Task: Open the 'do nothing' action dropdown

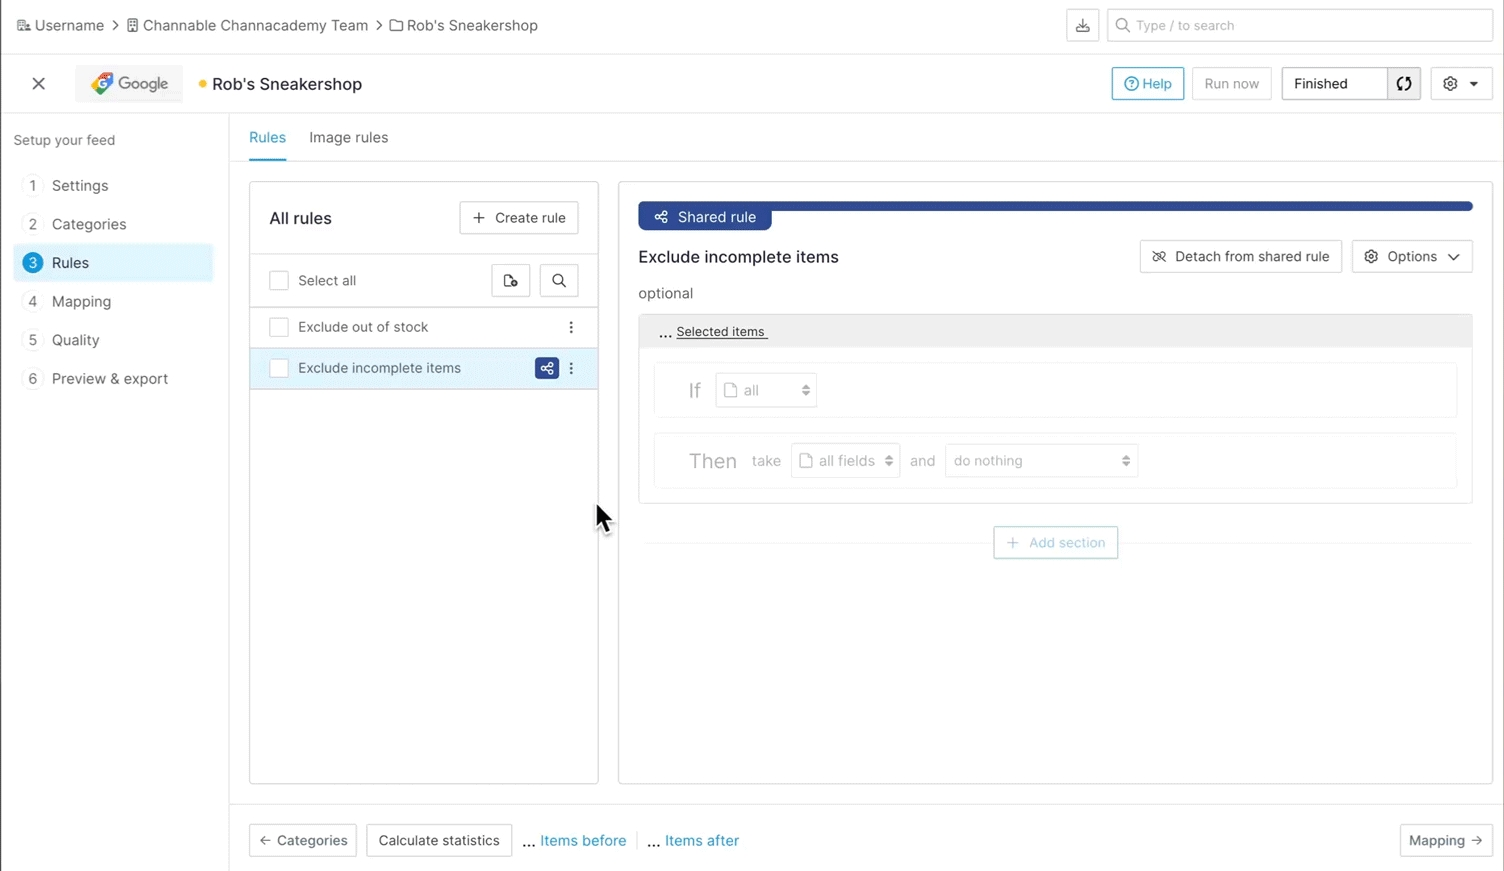Action: (x=1041, y=461)
